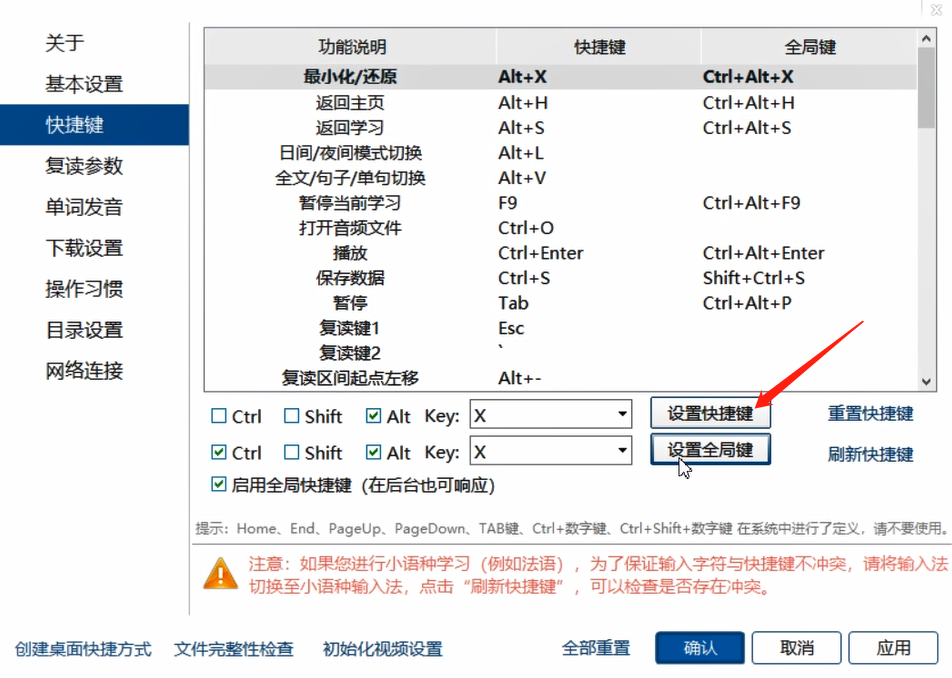Toggle the Ctrl checkbox in the second row
Viewport: 952px width, 678px height.
(x=218, y=451)
